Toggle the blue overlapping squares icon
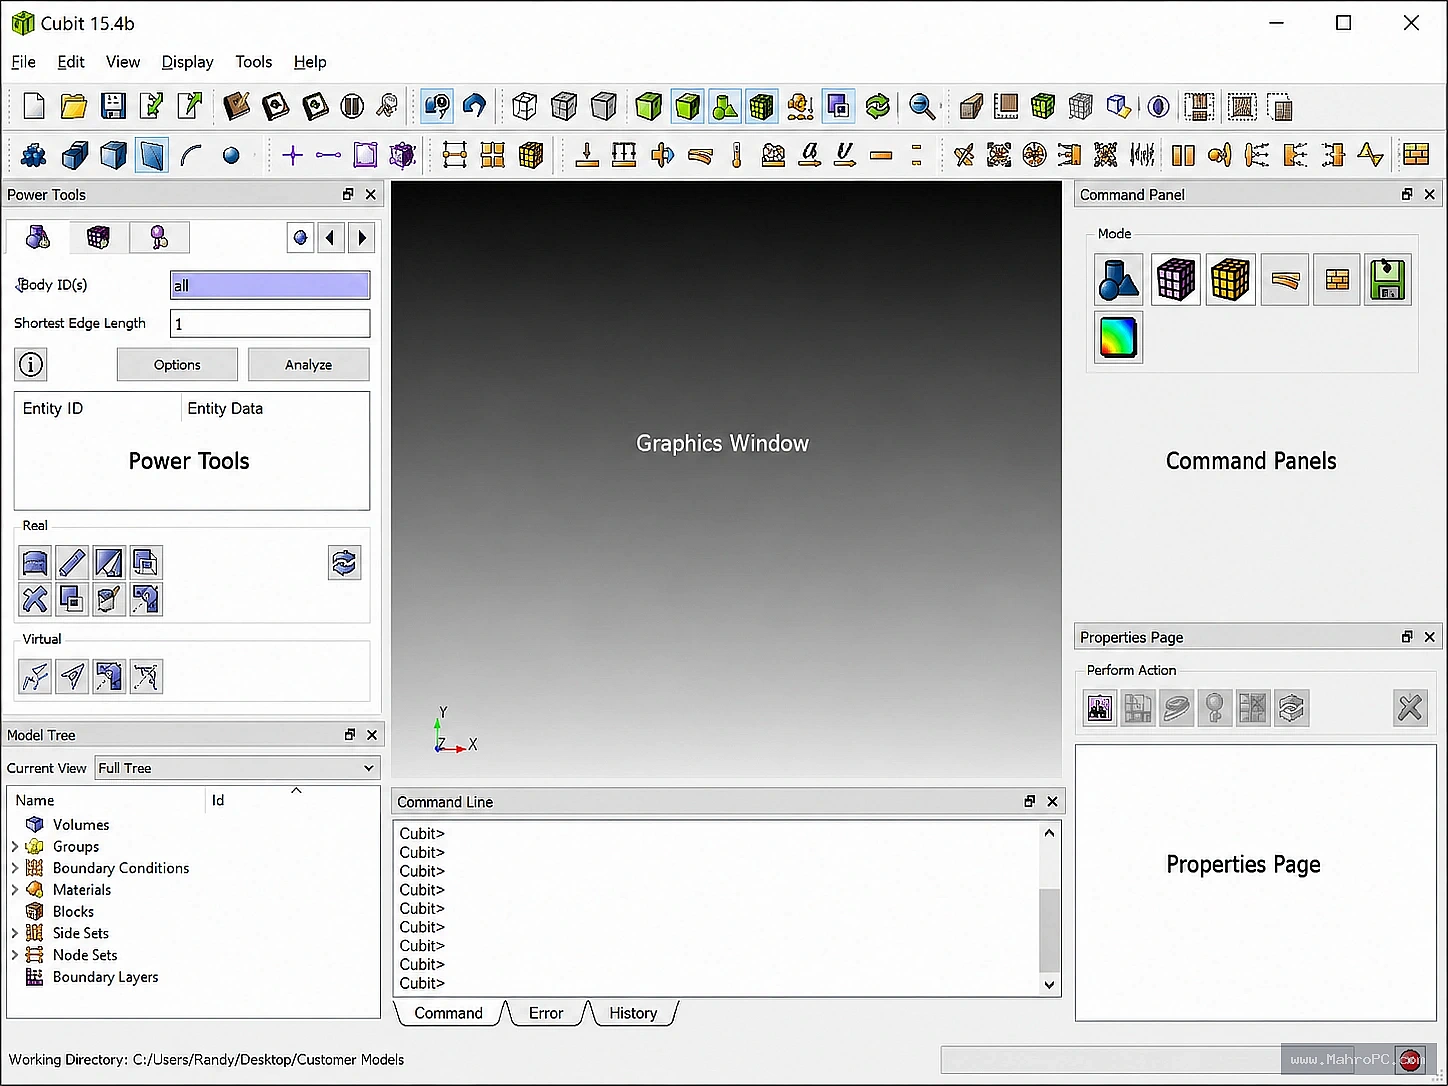Image resolution: width=1448 pixels, height=1086 pixels. (838, 106)
